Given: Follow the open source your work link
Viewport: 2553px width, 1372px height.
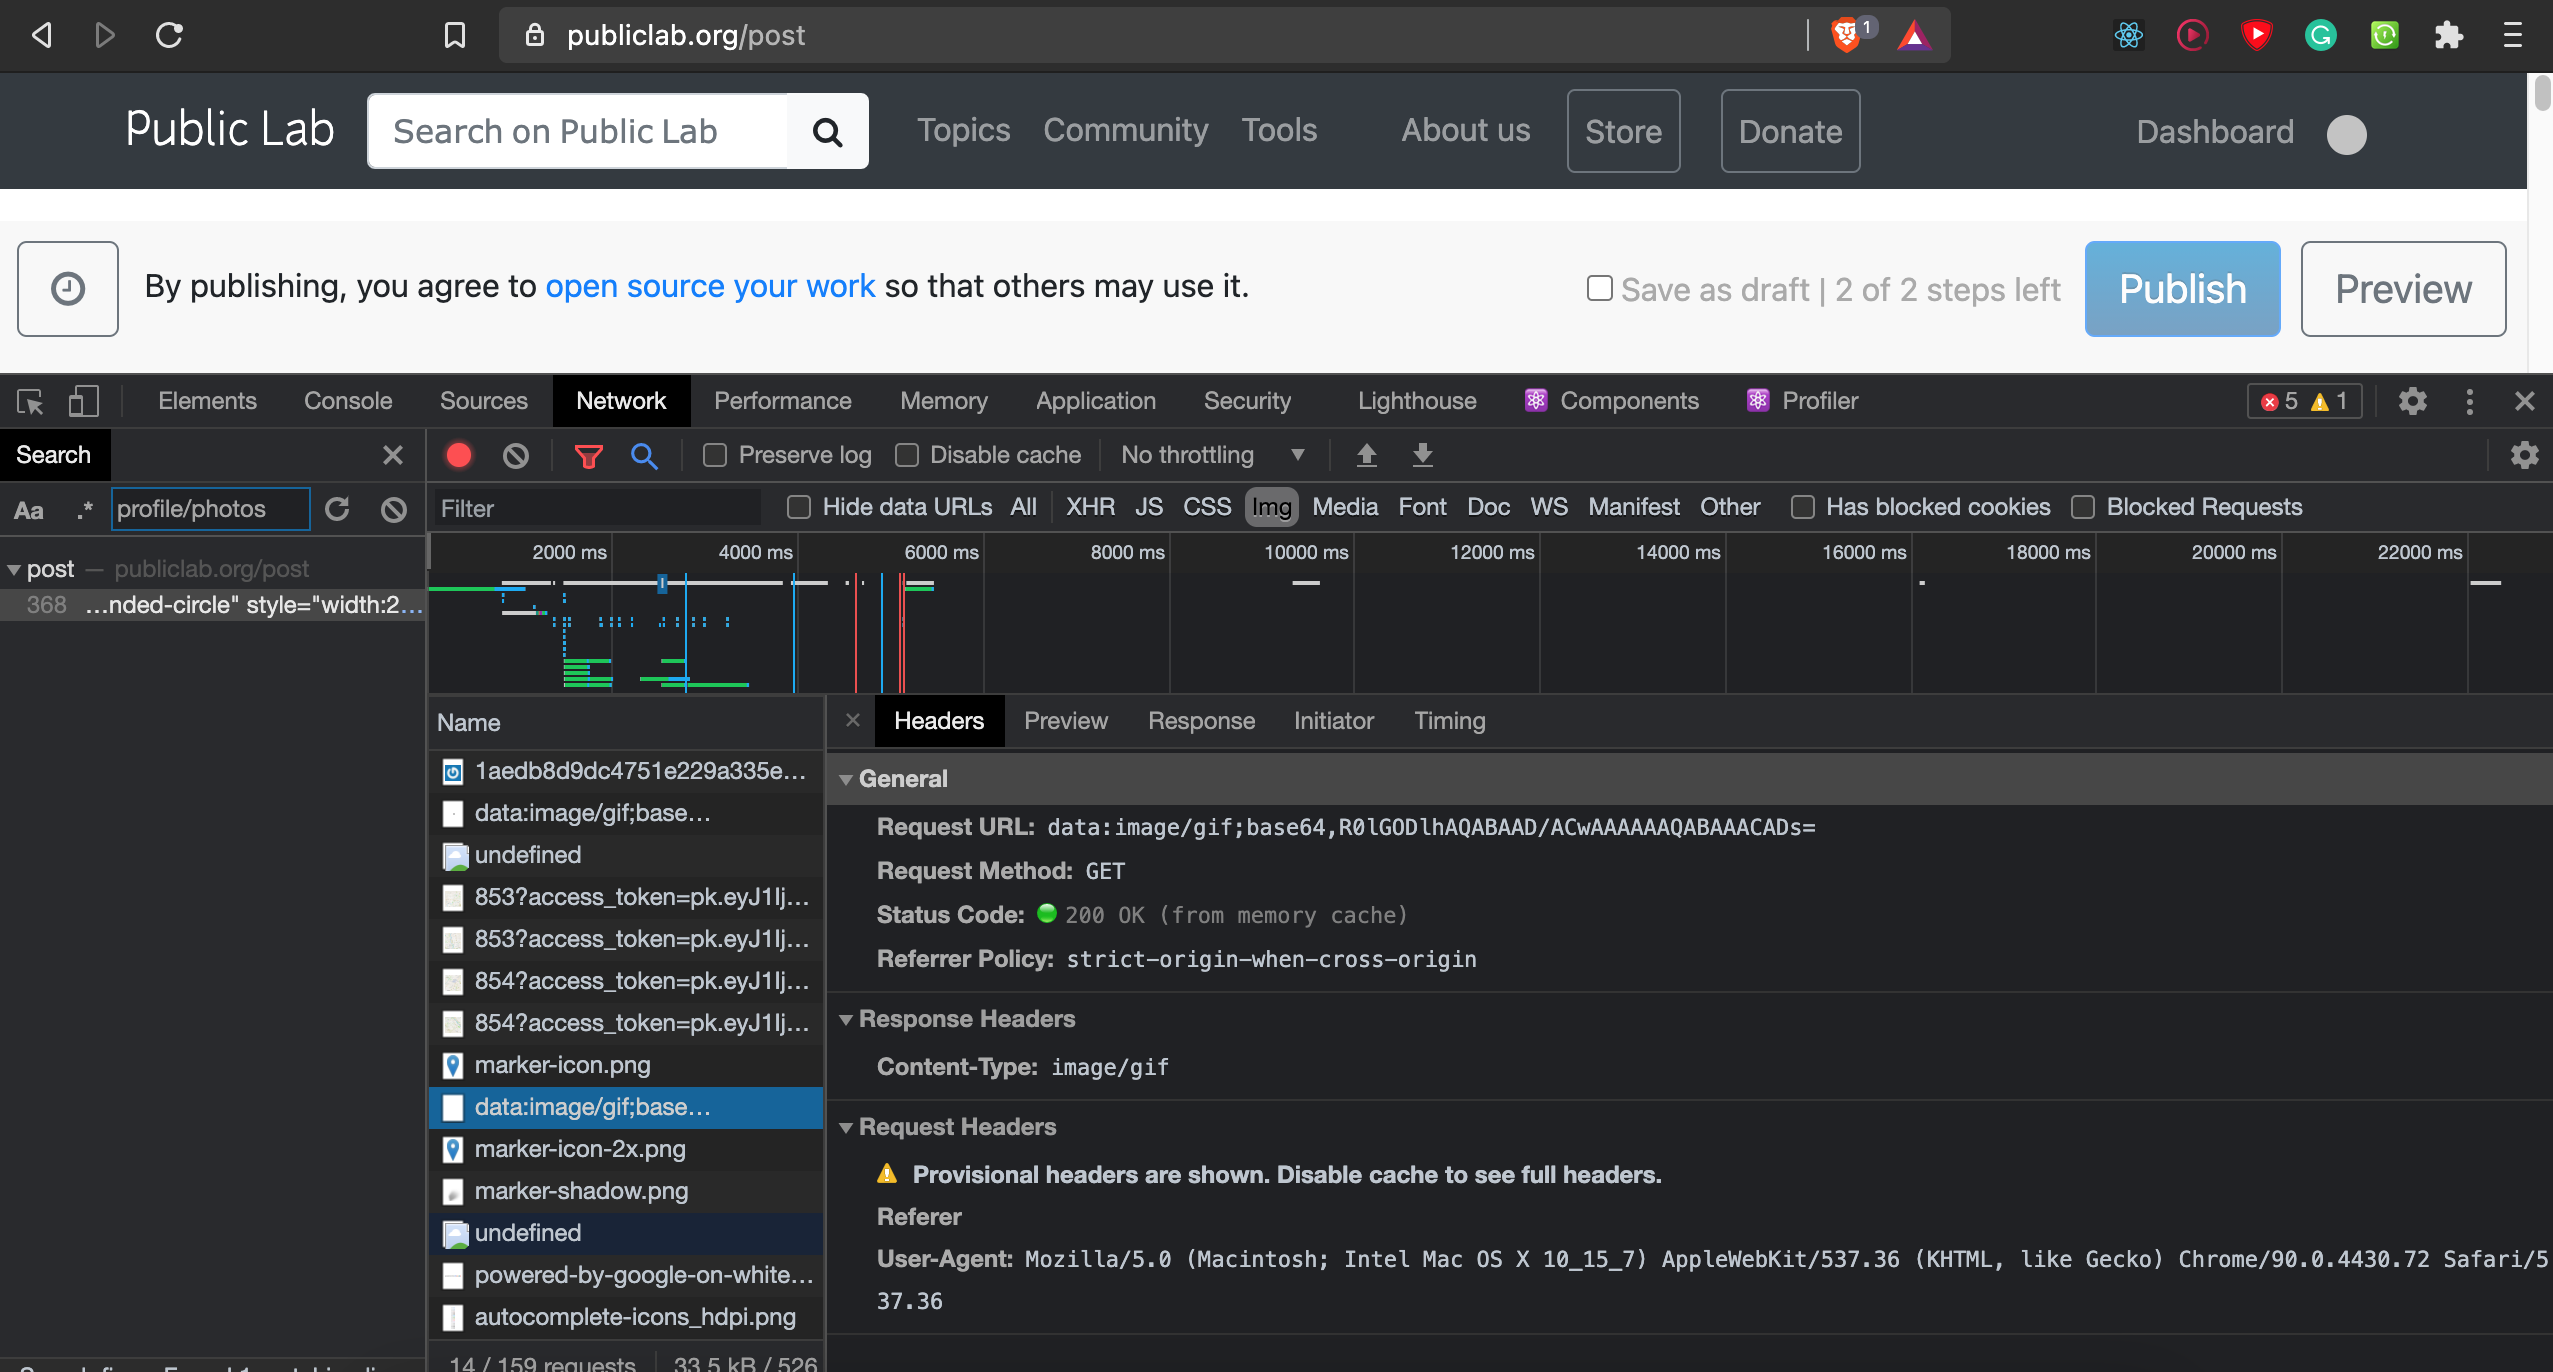Looking at the screenshot, I should point(710,287).
